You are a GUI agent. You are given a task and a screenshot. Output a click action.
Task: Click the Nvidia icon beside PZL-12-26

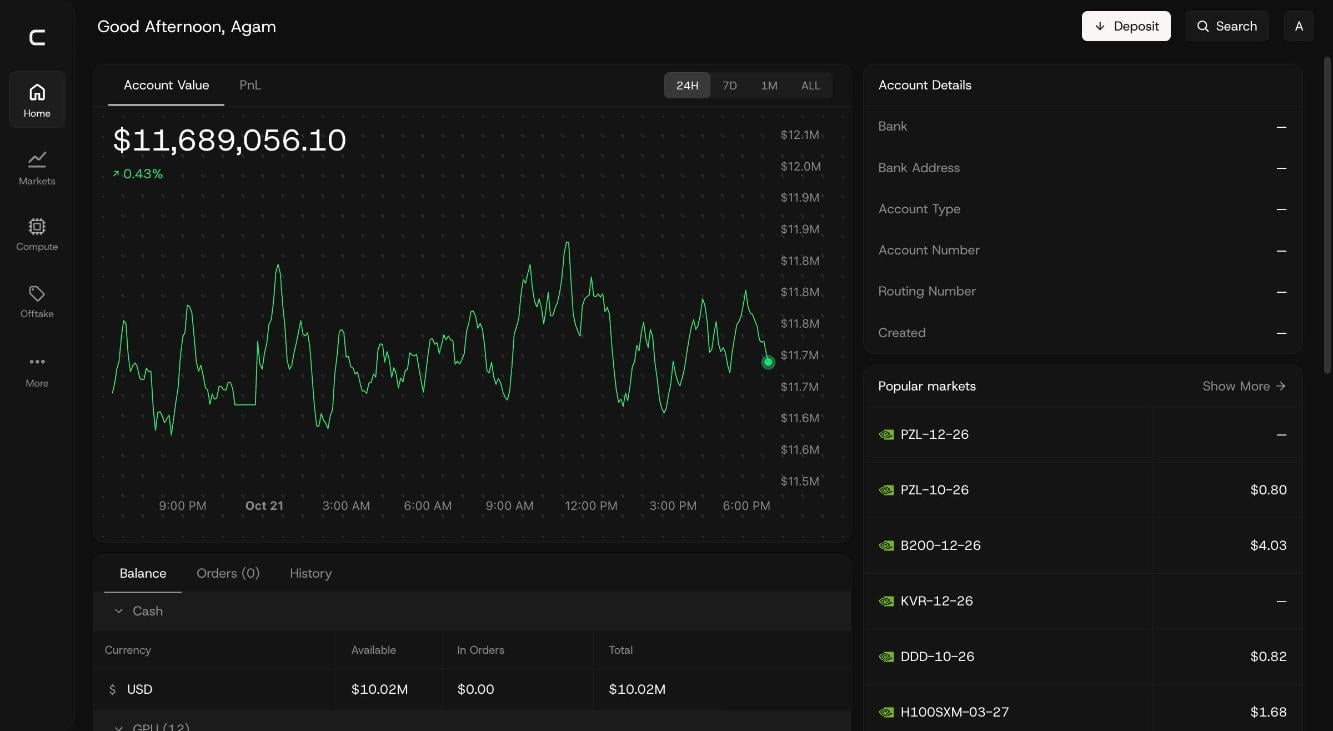point(886,435)
